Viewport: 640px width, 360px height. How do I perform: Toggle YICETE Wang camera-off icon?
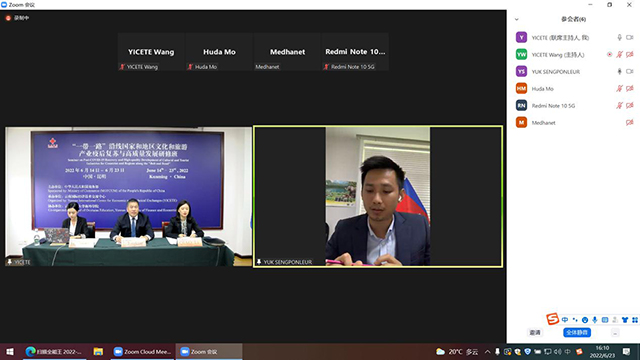[629, 54]
